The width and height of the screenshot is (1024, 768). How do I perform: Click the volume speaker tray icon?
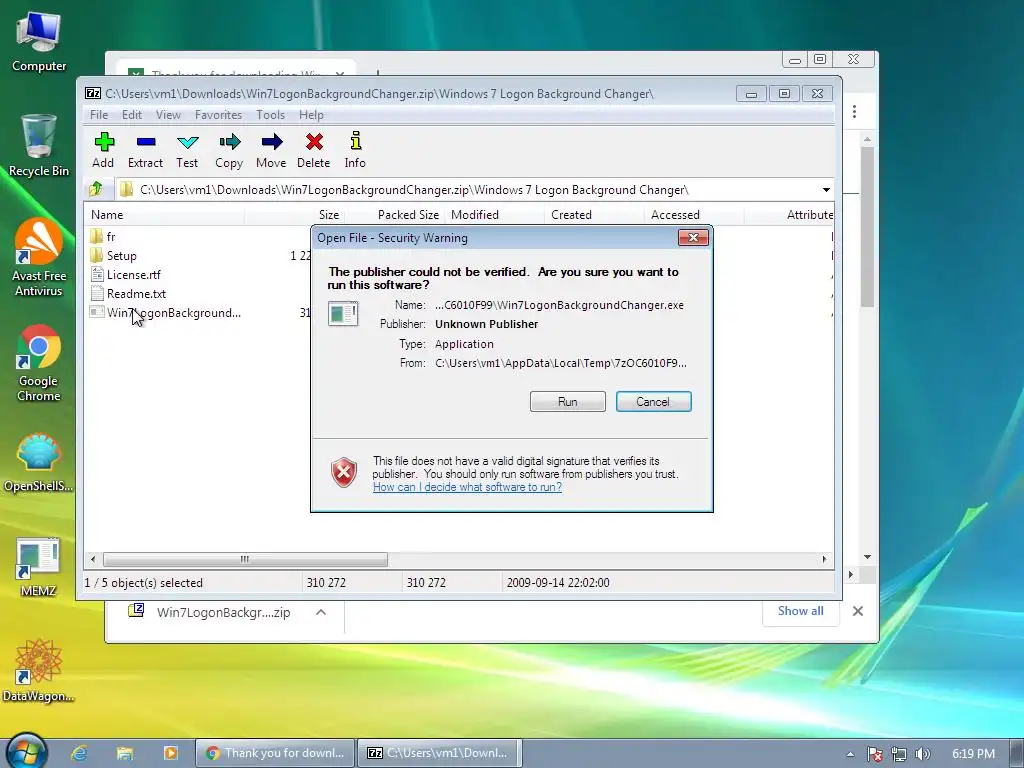[922, 754]
